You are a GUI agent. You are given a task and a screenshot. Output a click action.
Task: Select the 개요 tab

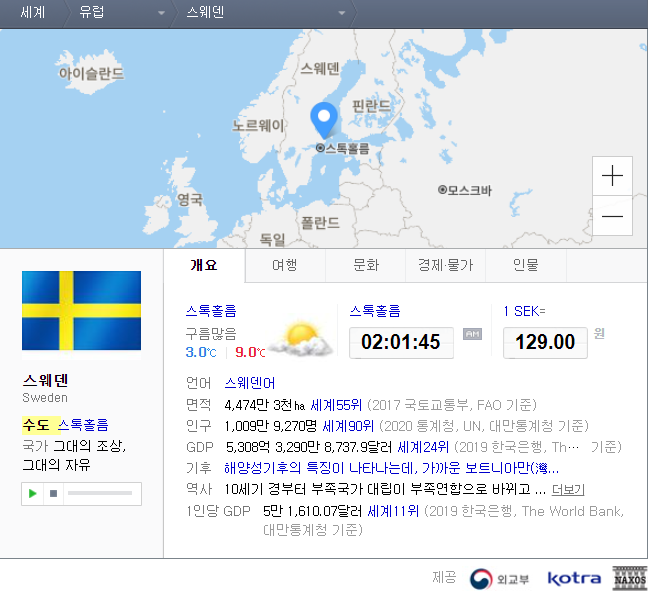(204, 265)
